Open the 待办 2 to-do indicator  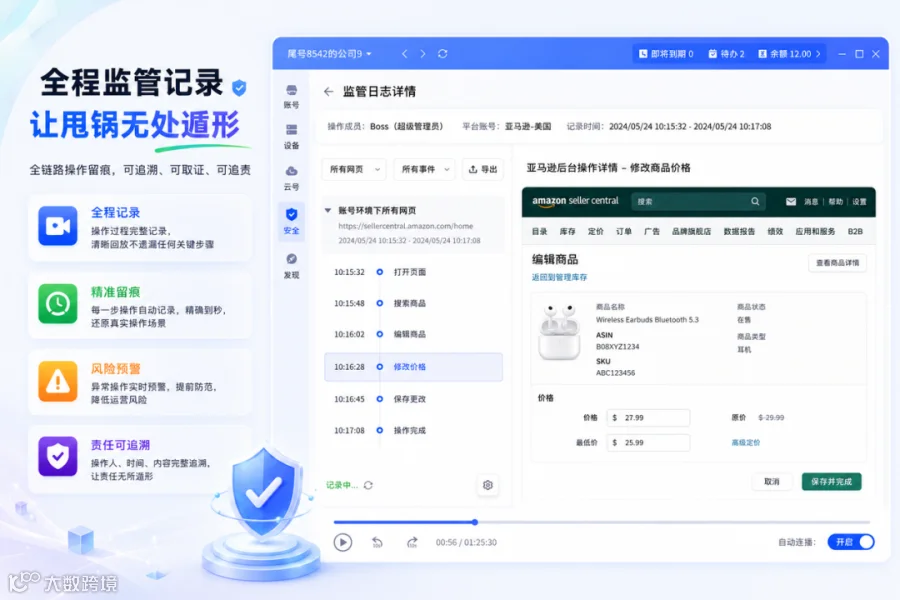(x=726, y=54)
